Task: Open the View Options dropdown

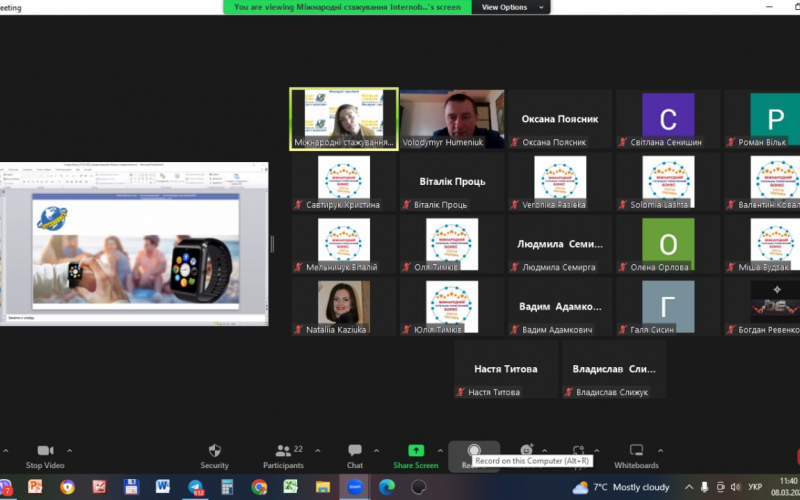Action: click(x=511, y=7)
